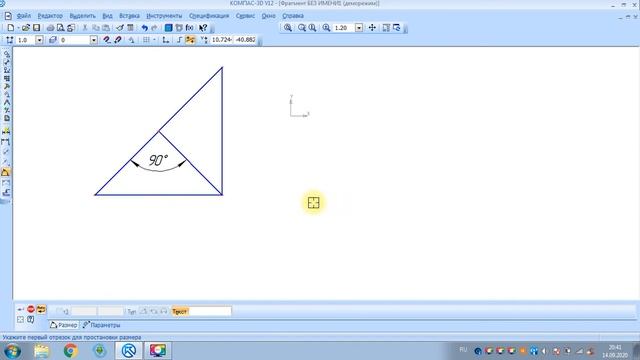
Task: Save the current fragment
Action: click(x=36, y=28)
